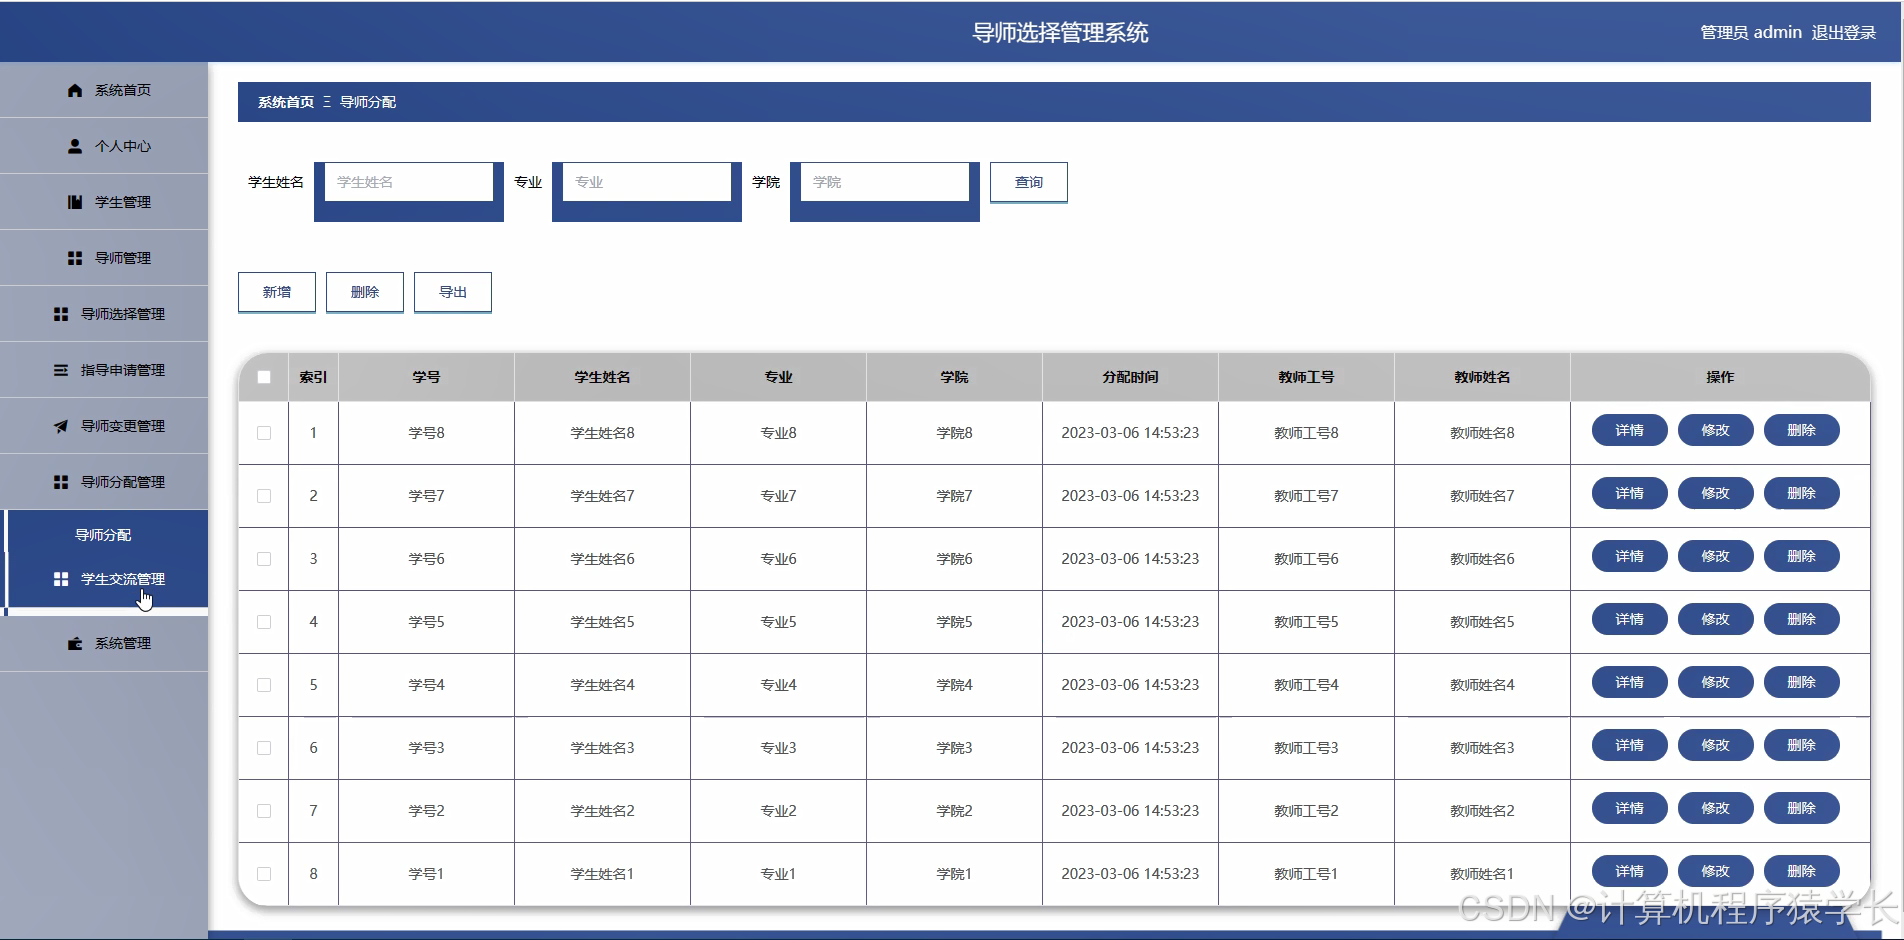
Task: Click 删除 for row 学号1
Action: (1802, 871)
